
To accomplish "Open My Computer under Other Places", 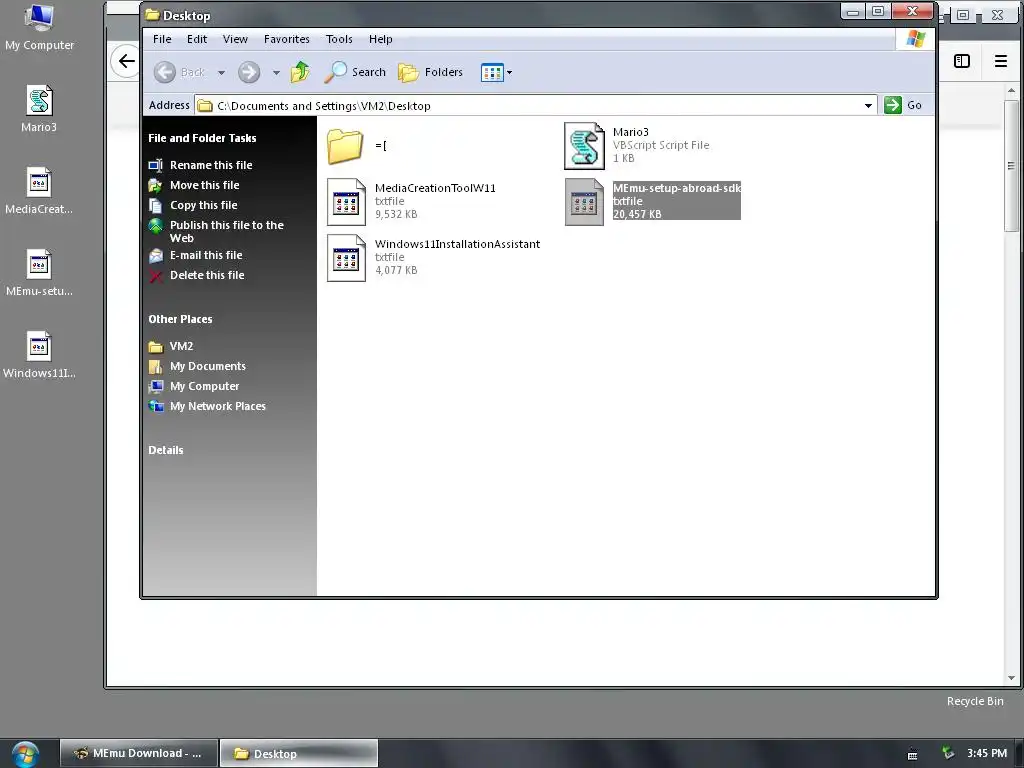I will tap(204, 387).
